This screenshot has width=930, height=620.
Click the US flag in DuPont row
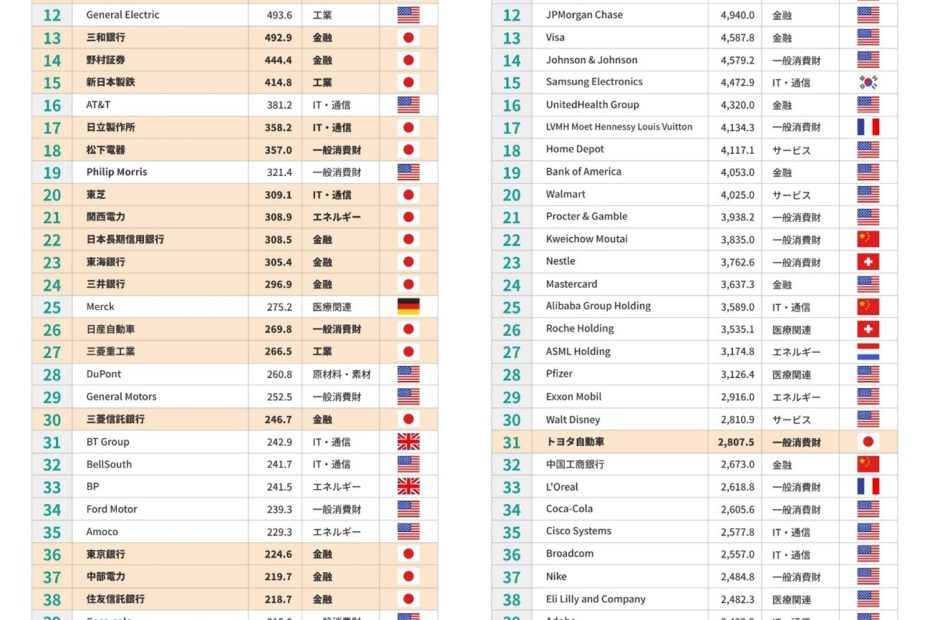(x=408, y=374)
